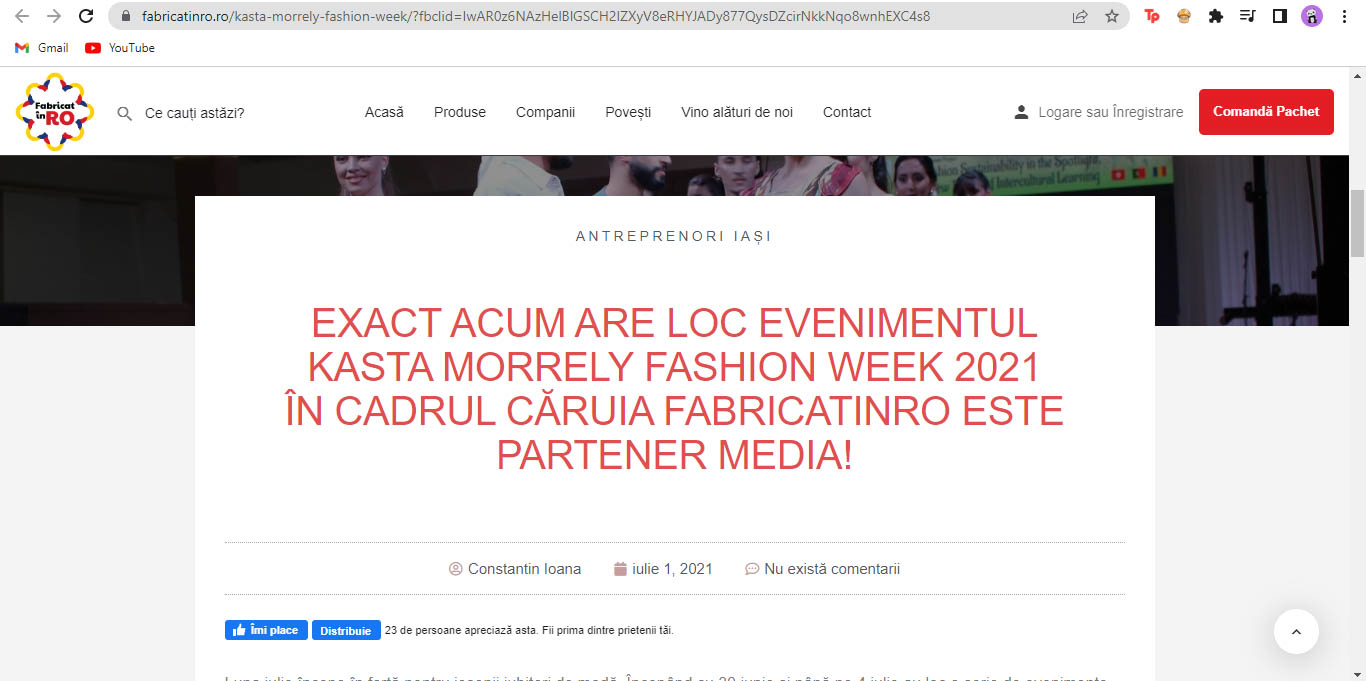Click the author icon beside Constantin Ioana

[x=456, y=569]
